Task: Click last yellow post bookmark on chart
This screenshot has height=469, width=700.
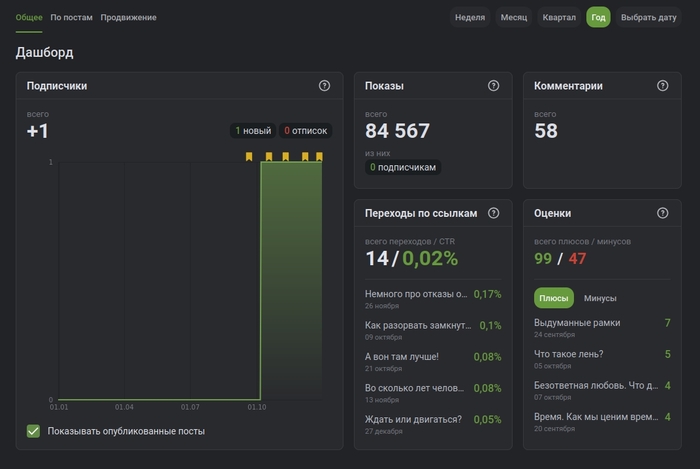Action: pos(320,157)
